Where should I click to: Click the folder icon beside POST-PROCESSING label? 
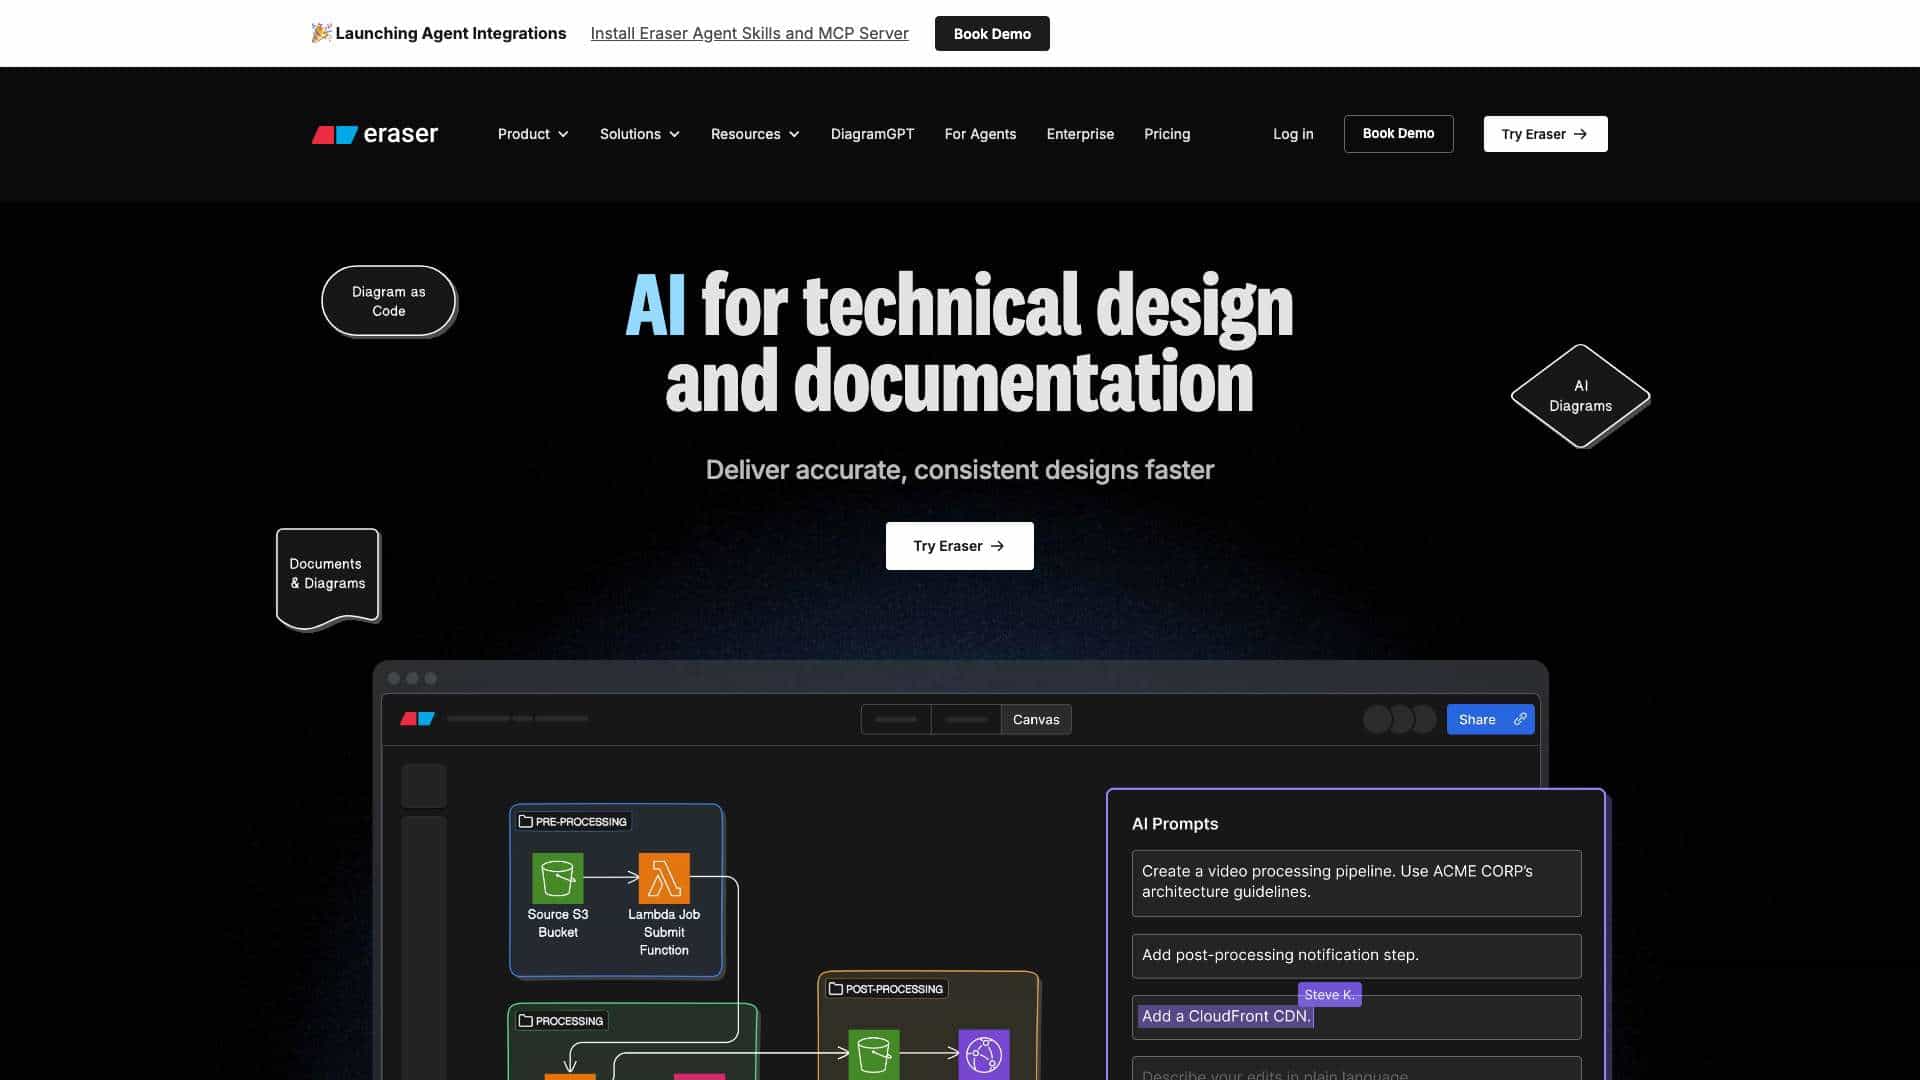835,989
